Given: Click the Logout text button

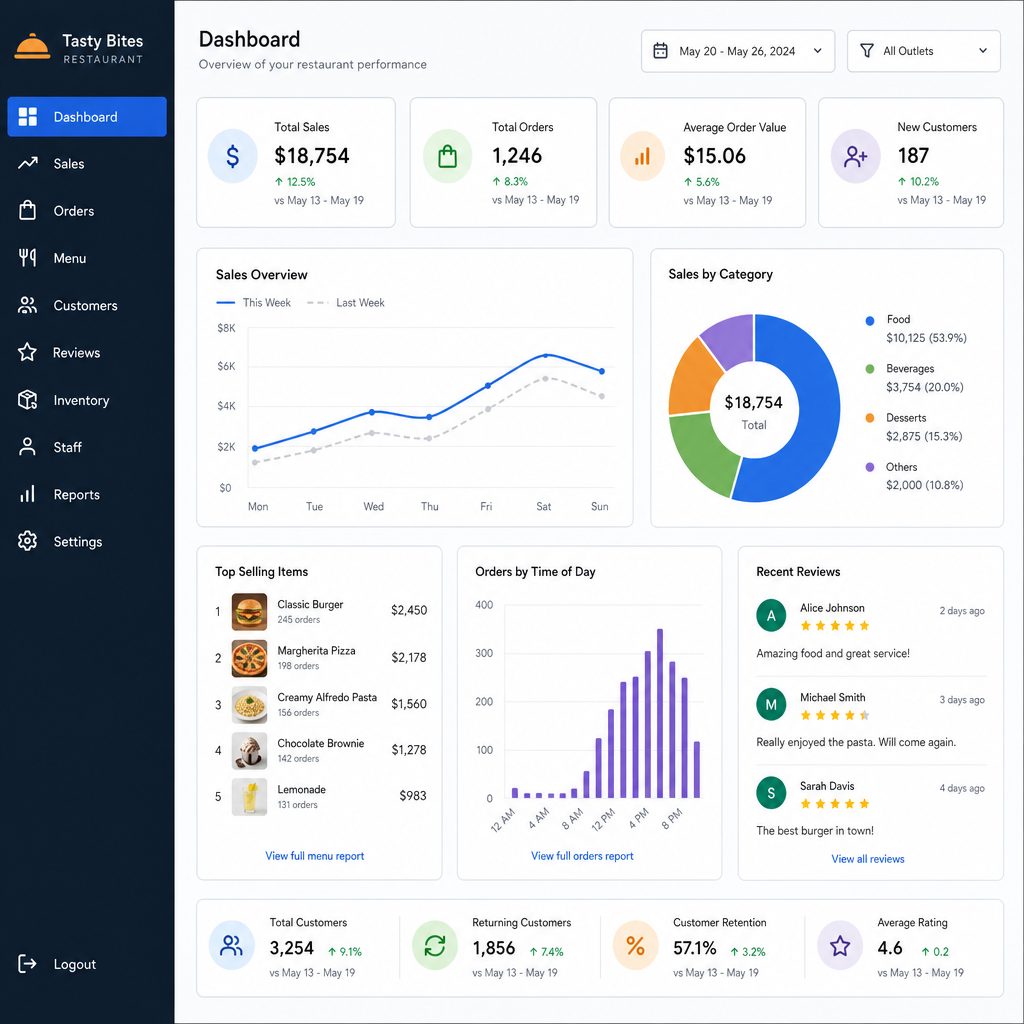Looking at the screenshot, I should pos(75,964).
